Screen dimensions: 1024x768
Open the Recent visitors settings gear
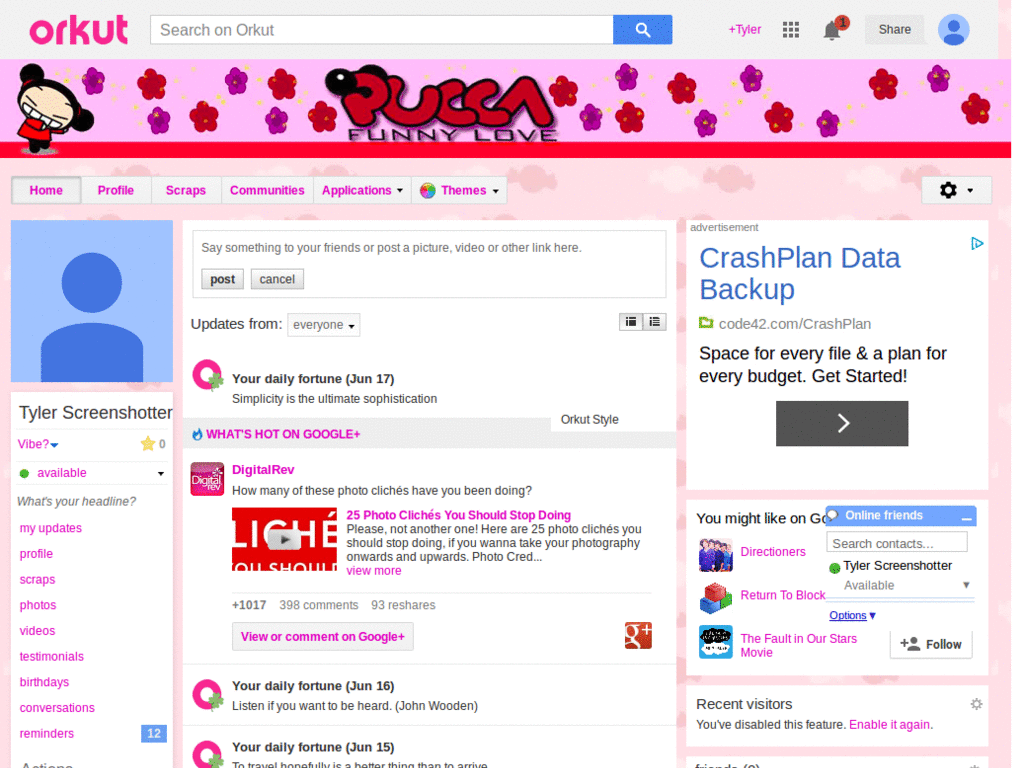click(976, 704)
